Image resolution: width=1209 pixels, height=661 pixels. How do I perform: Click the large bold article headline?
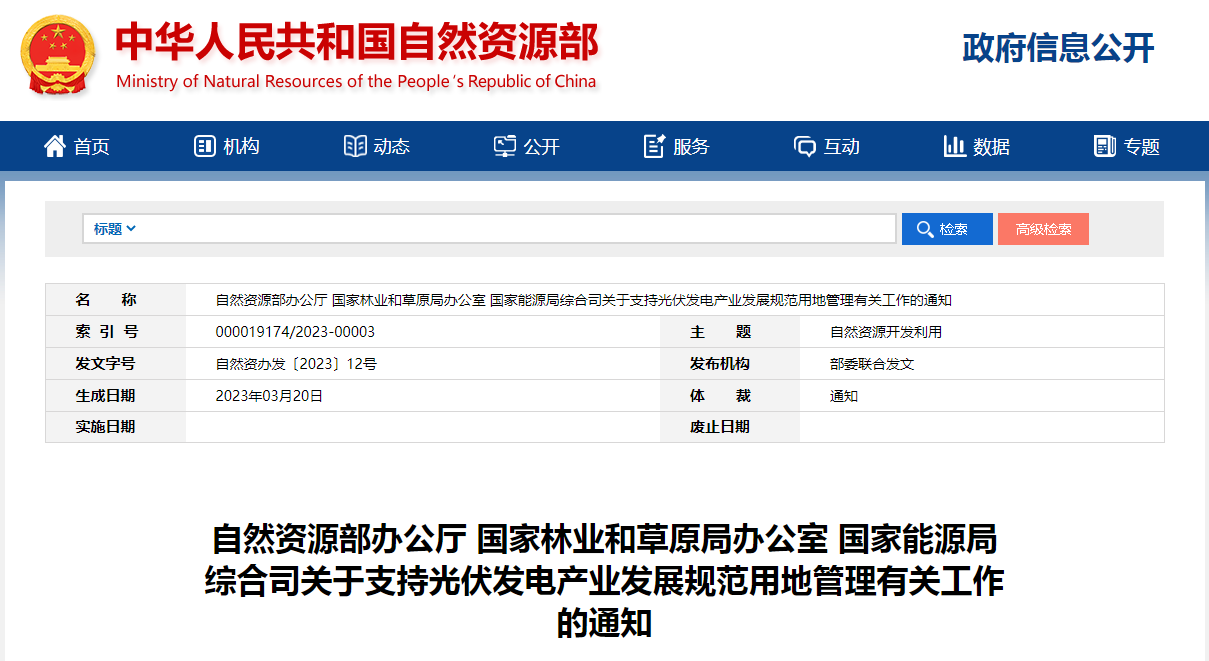click(x=604, y=581)
